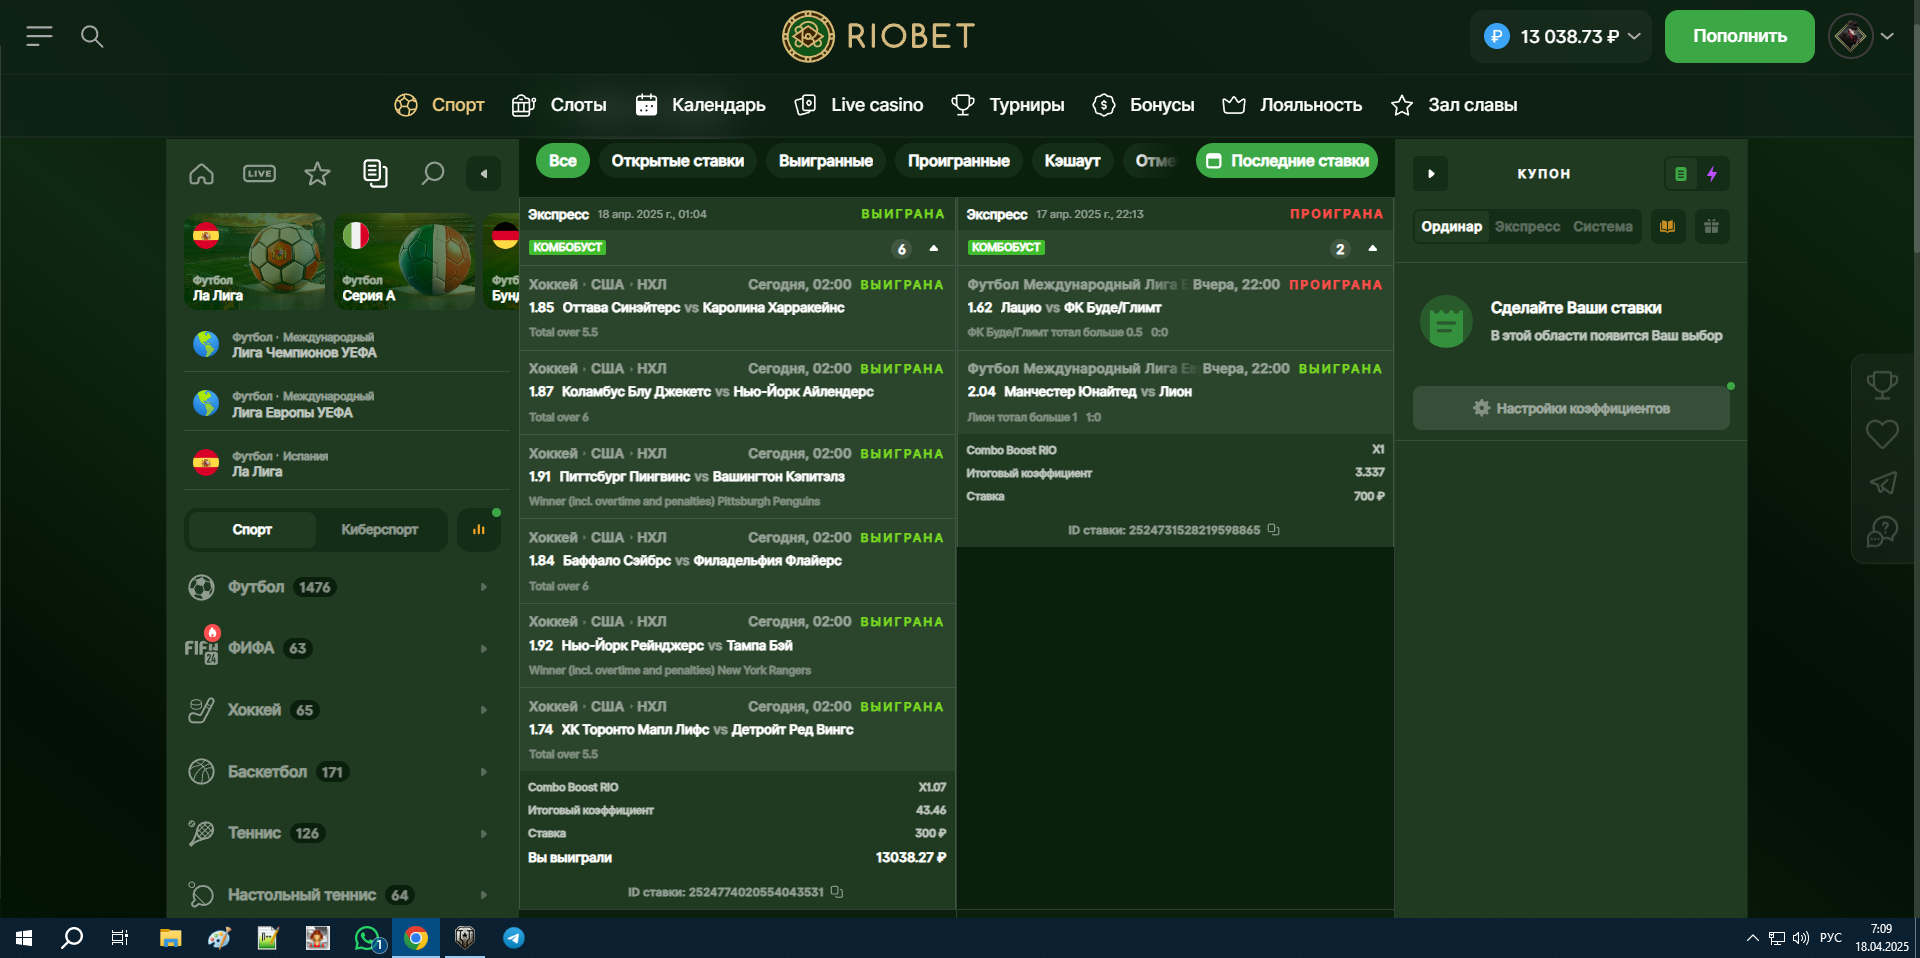The height and width of the screenshot is (958, 1920).
Task: Click the green Пополнить button
Action: [x=1739, y=37]
